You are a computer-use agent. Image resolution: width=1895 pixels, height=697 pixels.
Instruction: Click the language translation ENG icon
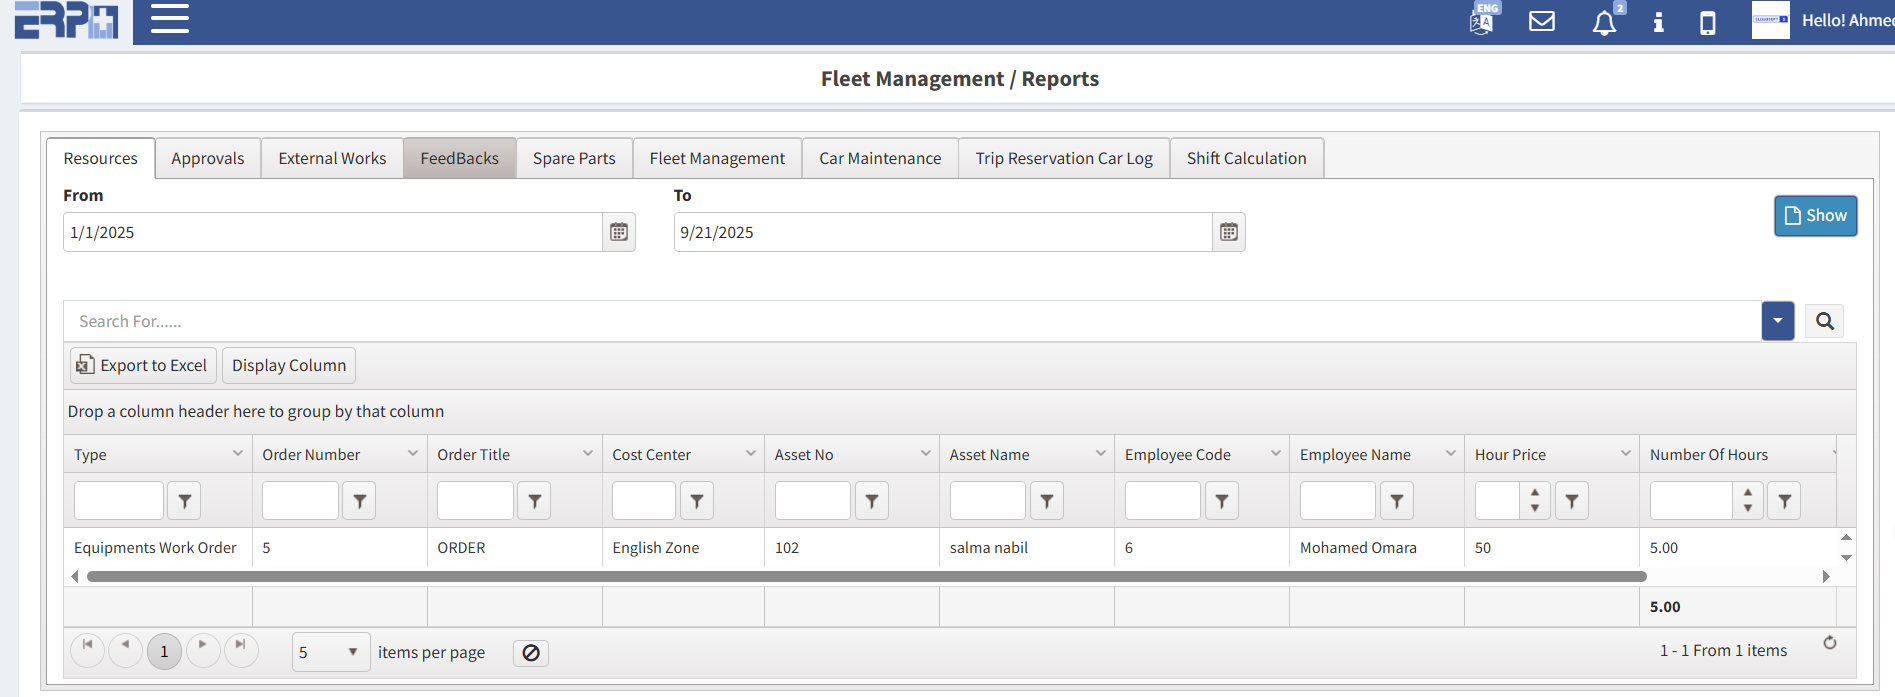pyautogui.click(x=1482, y=20)
